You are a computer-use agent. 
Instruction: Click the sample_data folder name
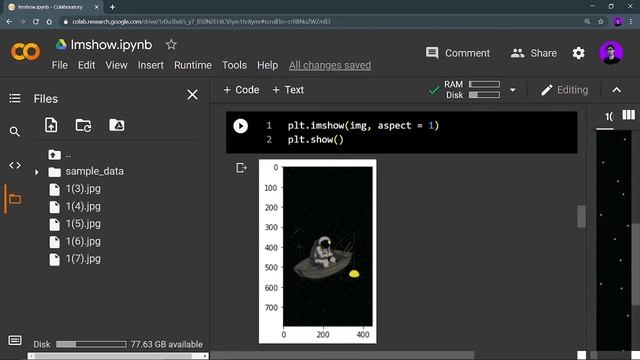coord(94,171)
